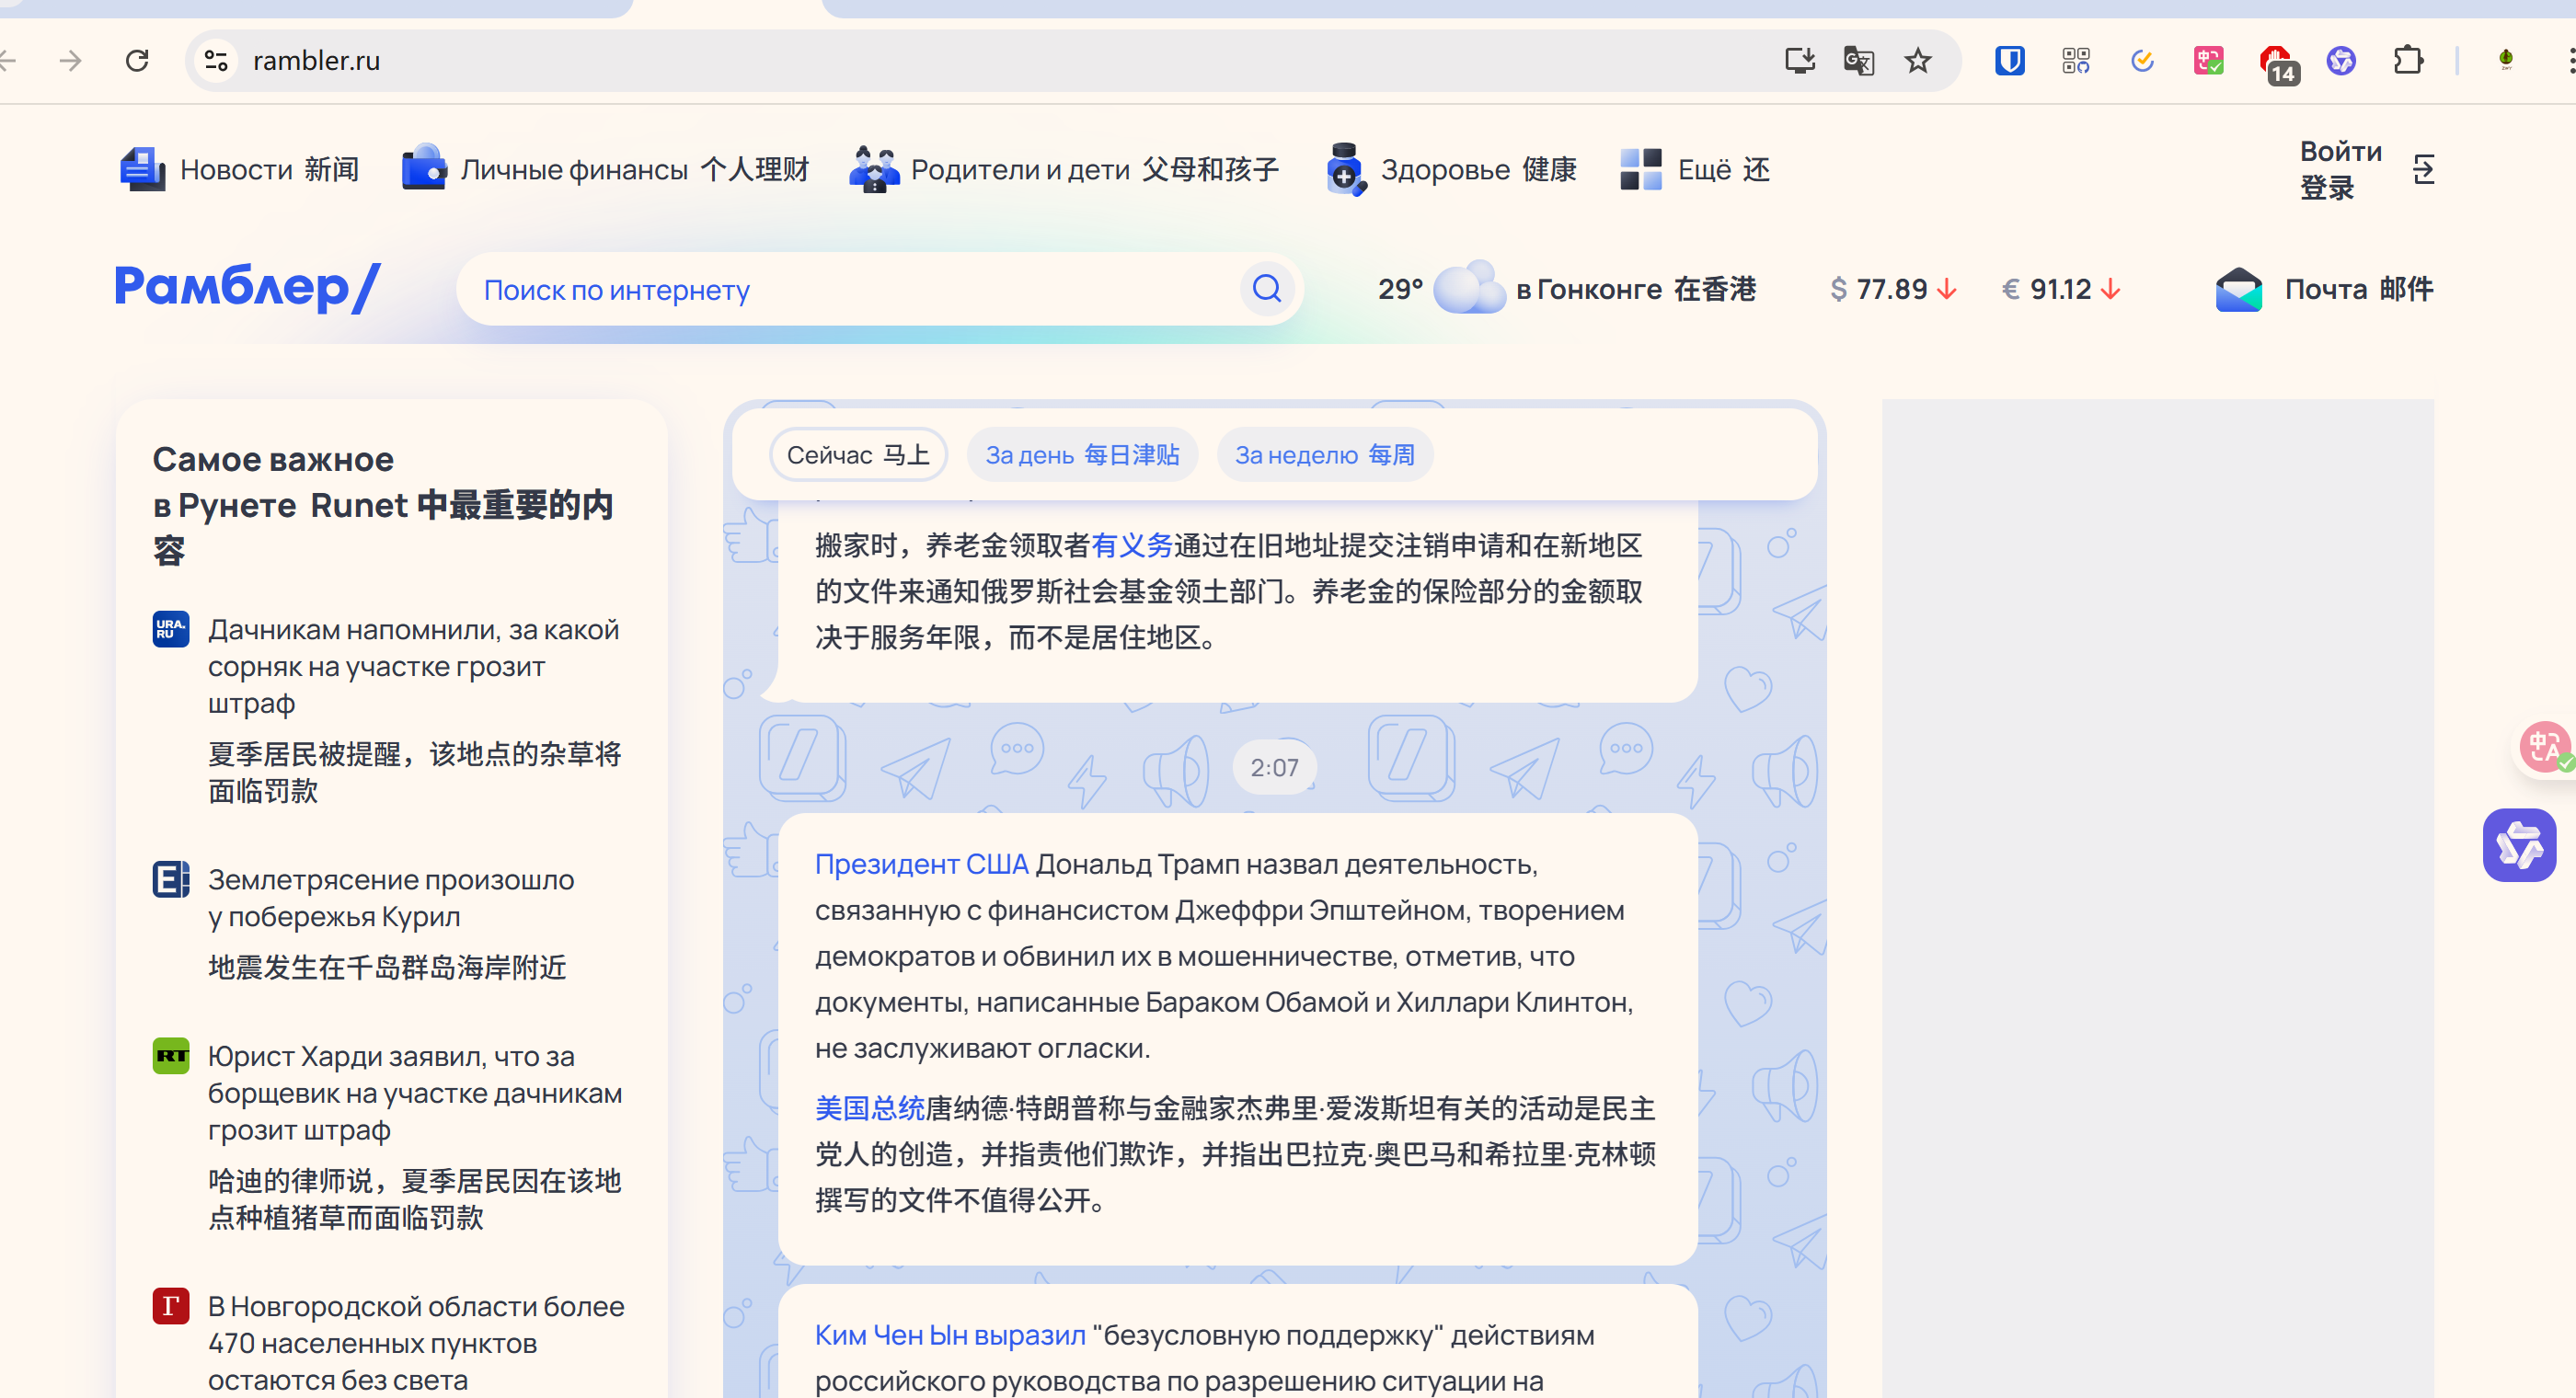
Task: Click the Войти login arrow icon
Action: click(2423, 169)
